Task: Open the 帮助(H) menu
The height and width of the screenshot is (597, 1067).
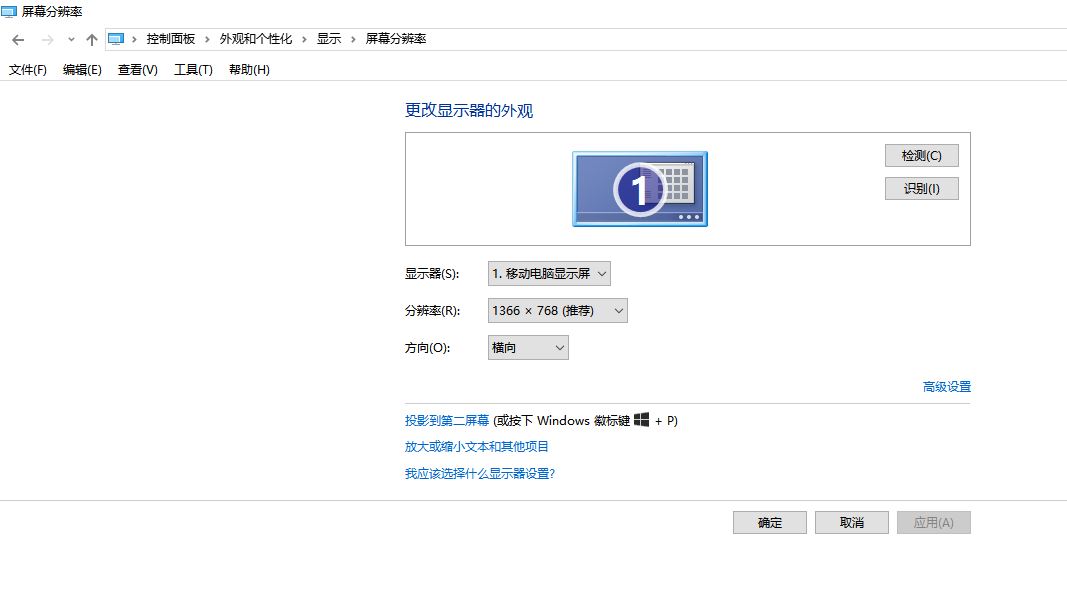Action: (249, 69)
